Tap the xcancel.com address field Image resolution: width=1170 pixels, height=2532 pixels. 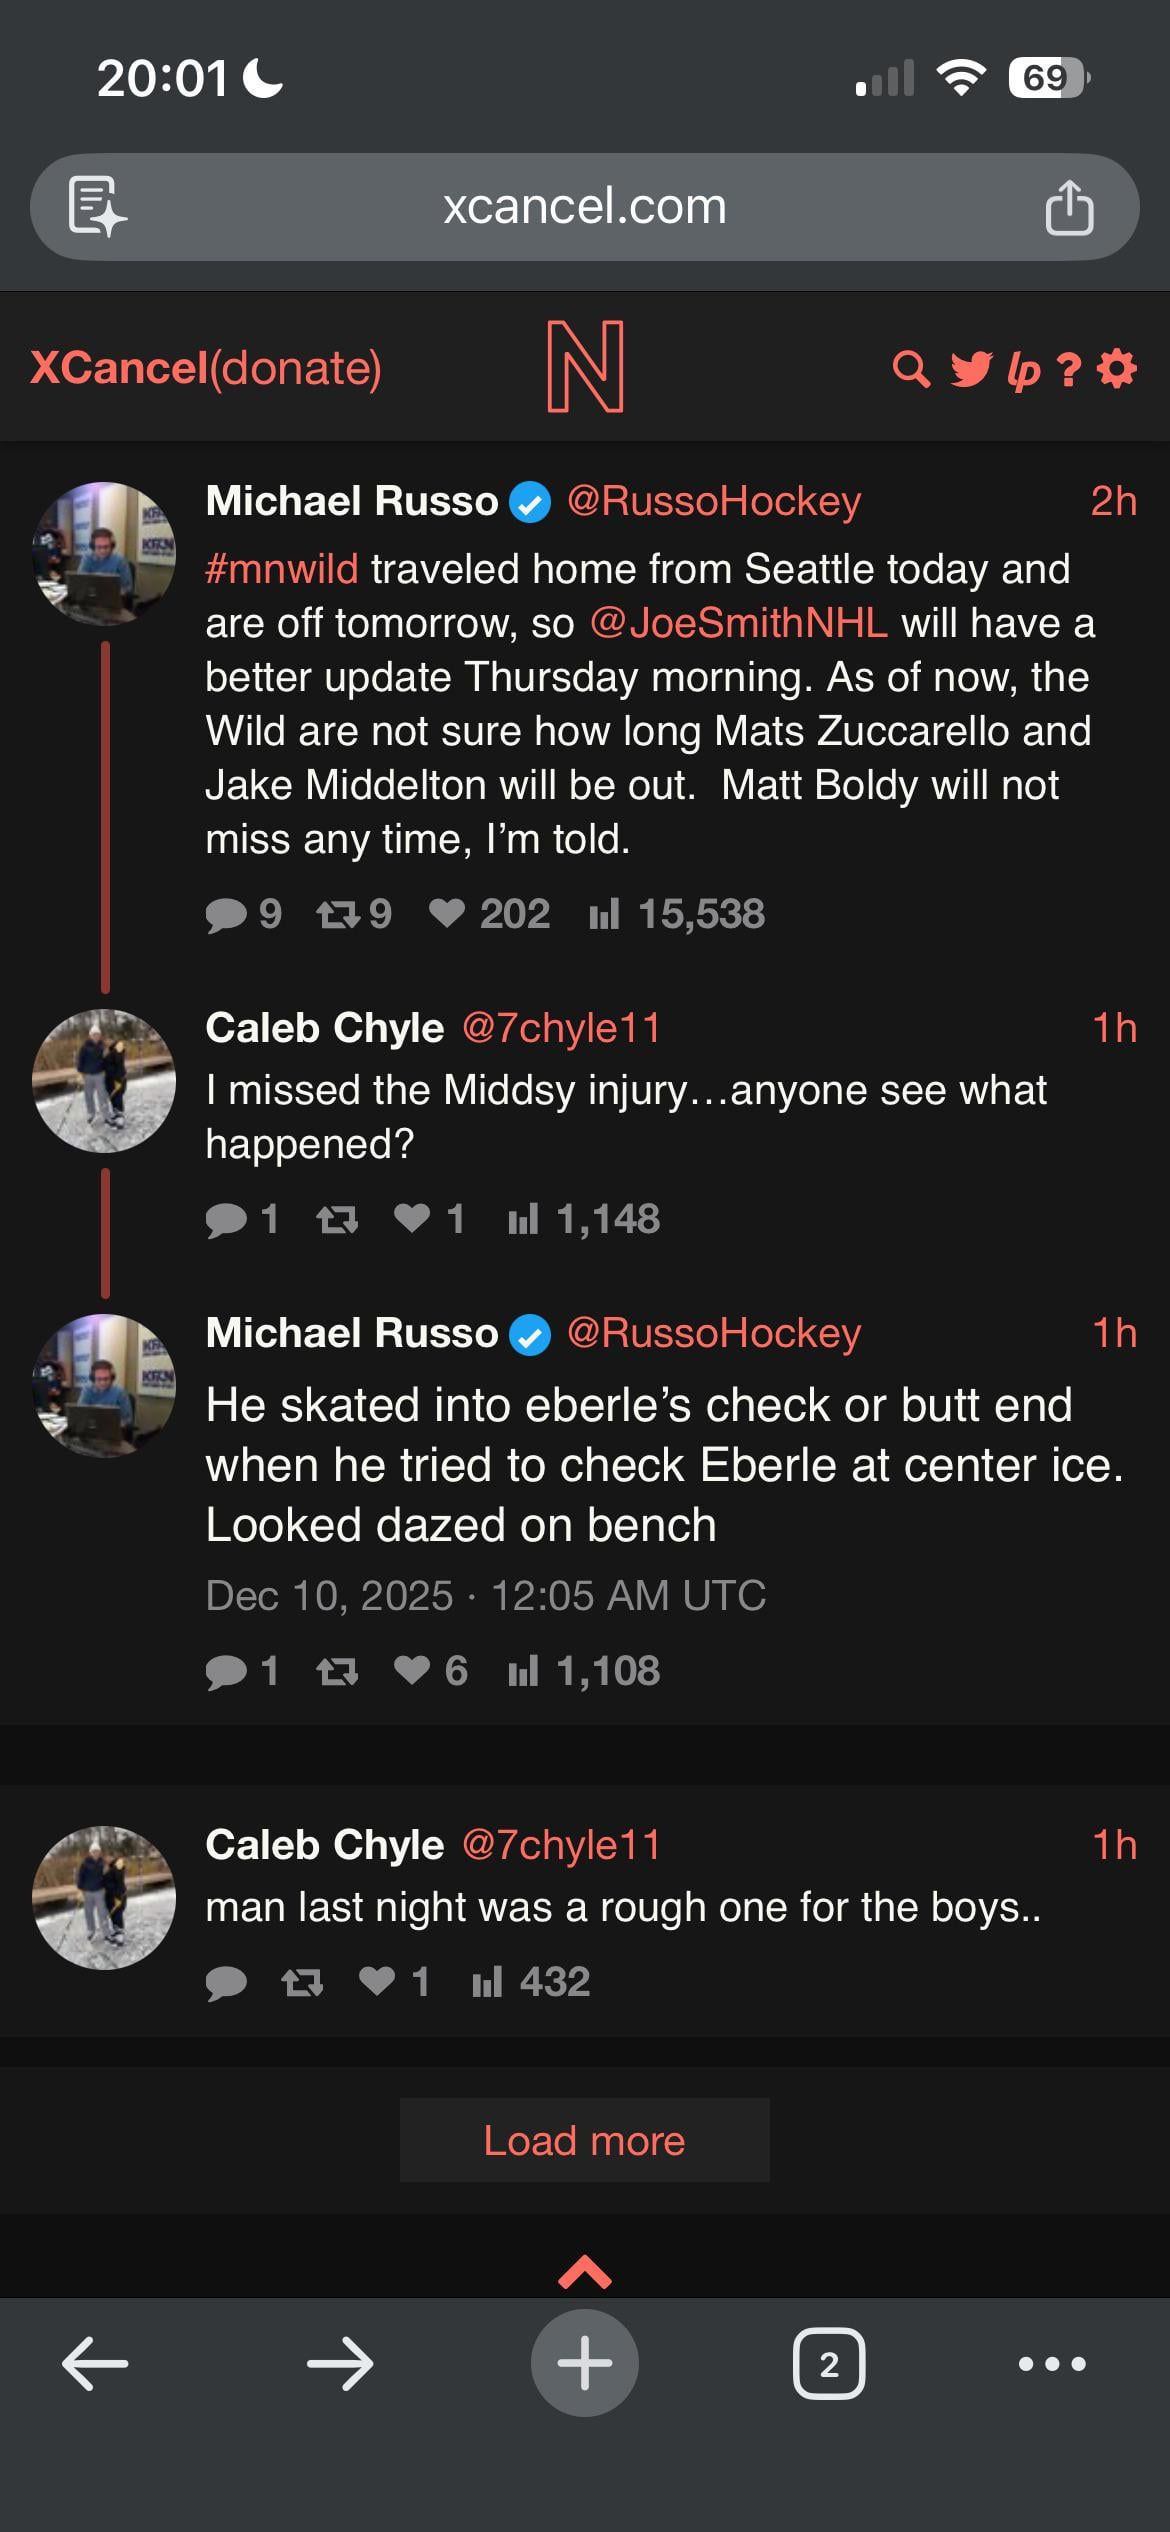point(584,207)
